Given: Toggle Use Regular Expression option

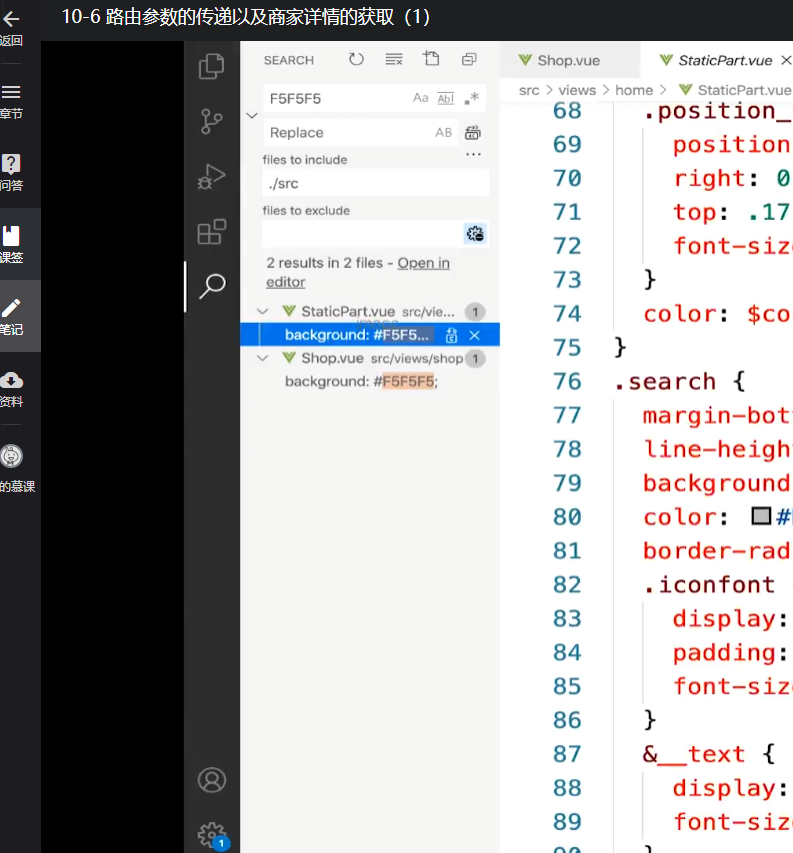Looking at the screenshot, I should [472, 98].
